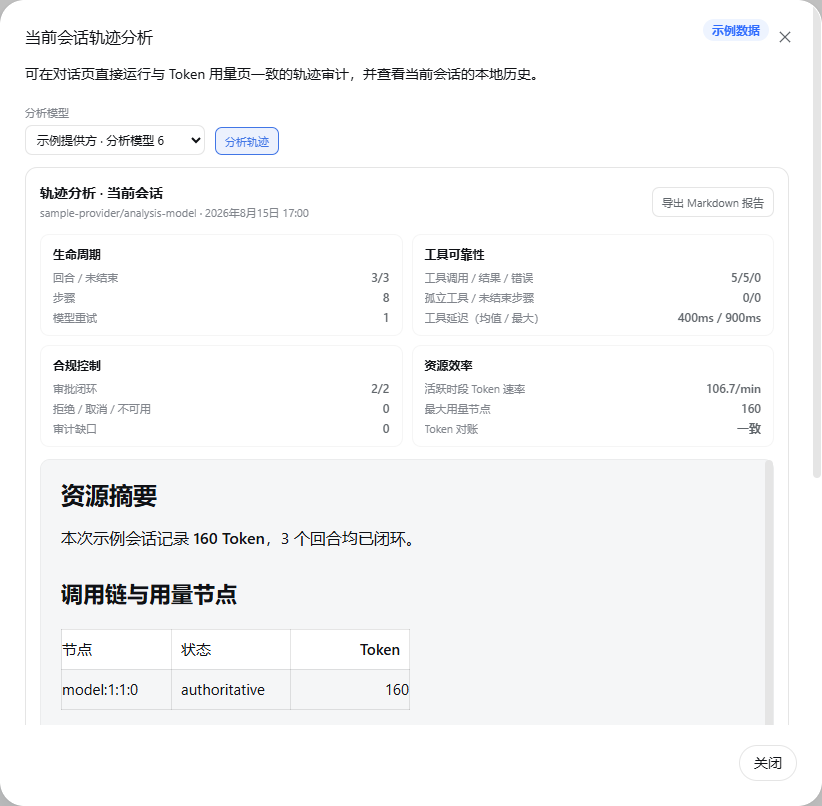822x806 pixels.
Task: Close the dialog with the X icon
Action: [x=784, y=37]
